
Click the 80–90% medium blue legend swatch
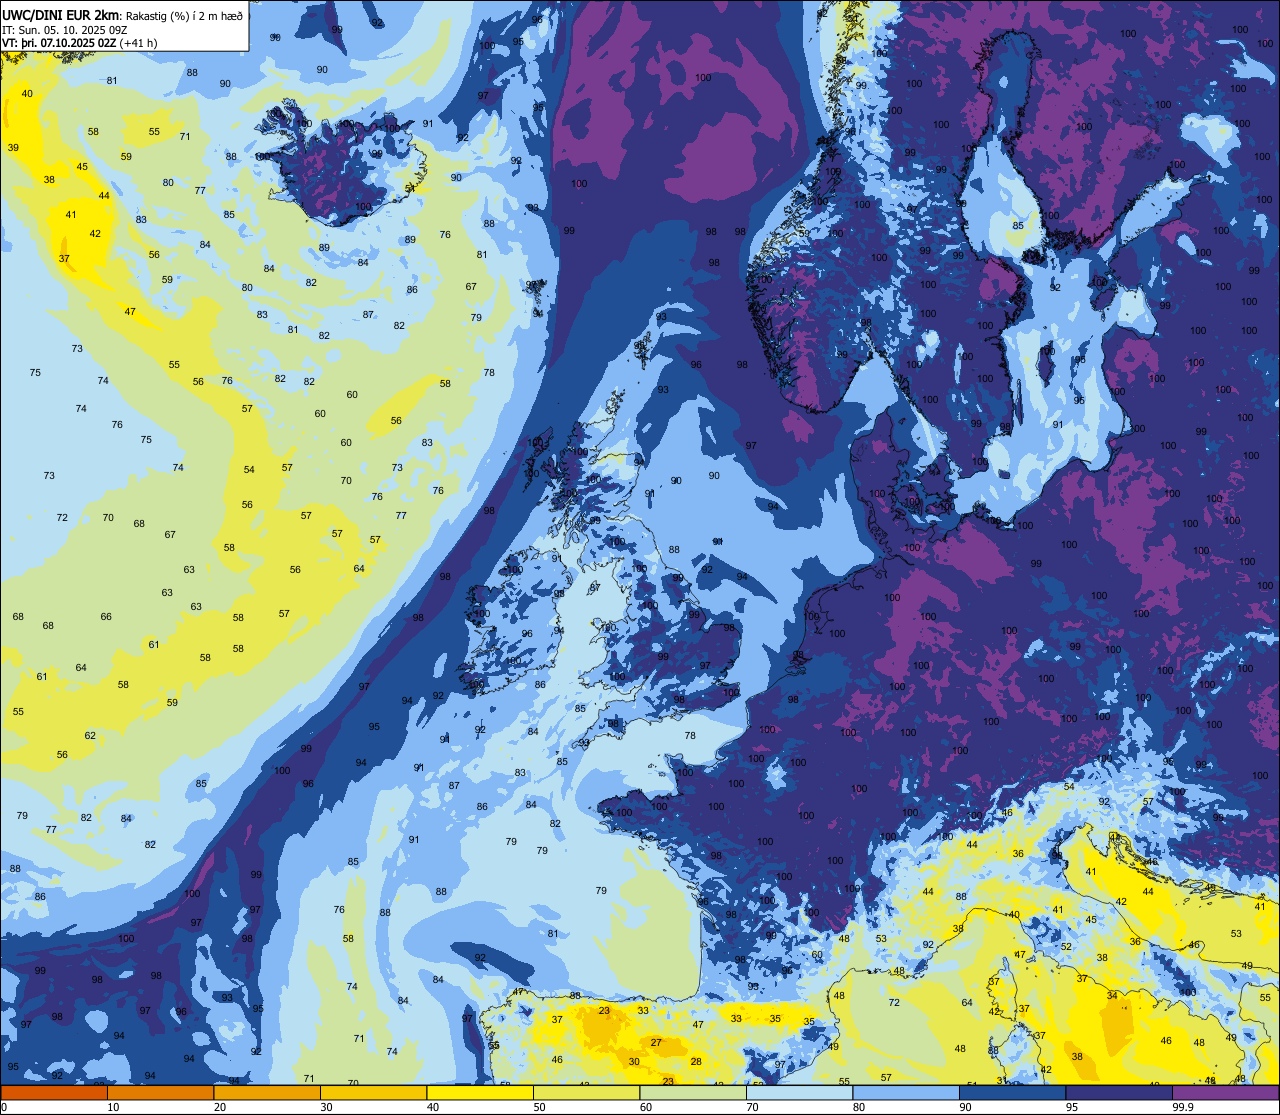pos(906,1092)
